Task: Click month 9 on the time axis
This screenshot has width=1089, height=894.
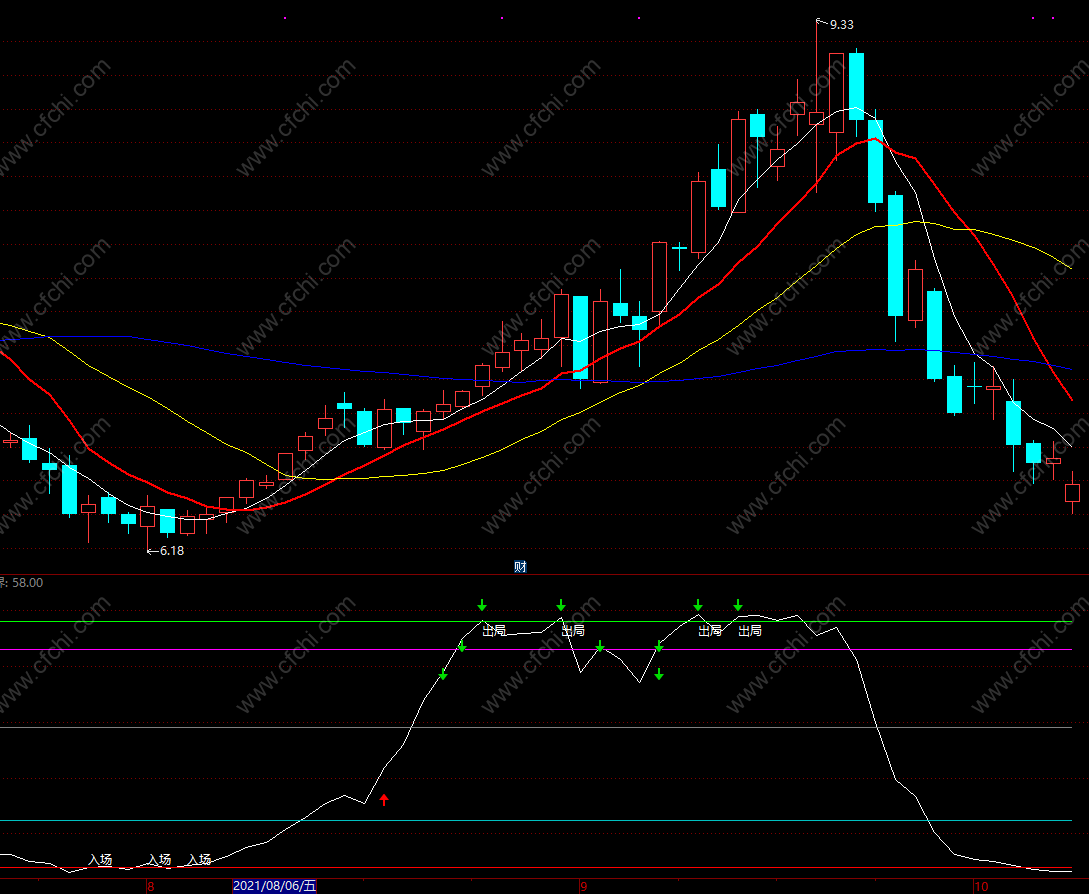Action: click(x=583, y=886)
